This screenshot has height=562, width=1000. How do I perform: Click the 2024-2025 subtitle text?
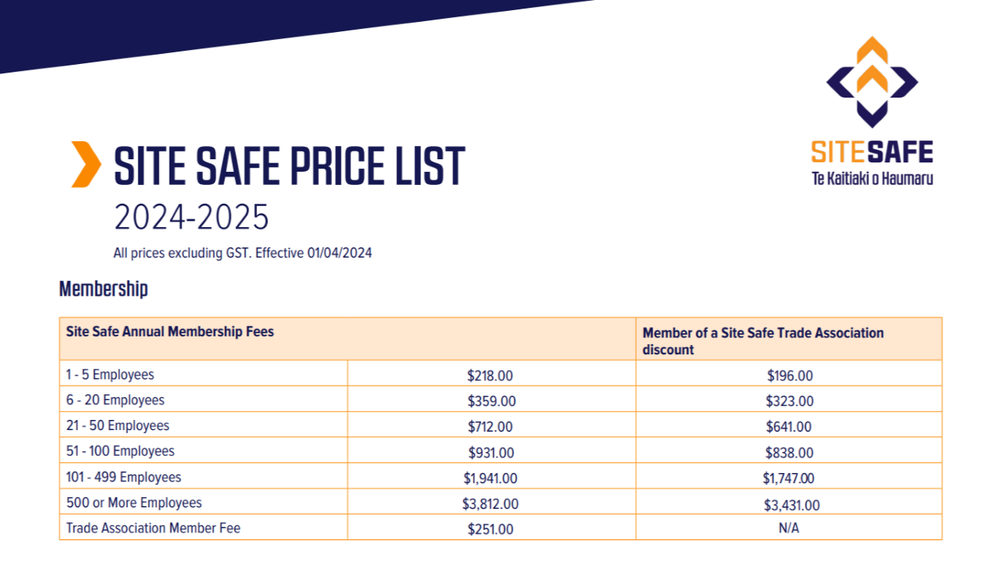[x=191, y=217]
